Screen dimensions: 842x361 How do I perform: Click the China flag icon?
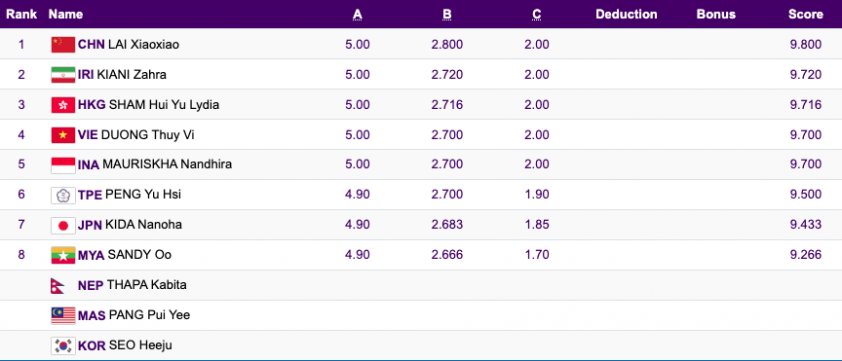click(63, 45)
